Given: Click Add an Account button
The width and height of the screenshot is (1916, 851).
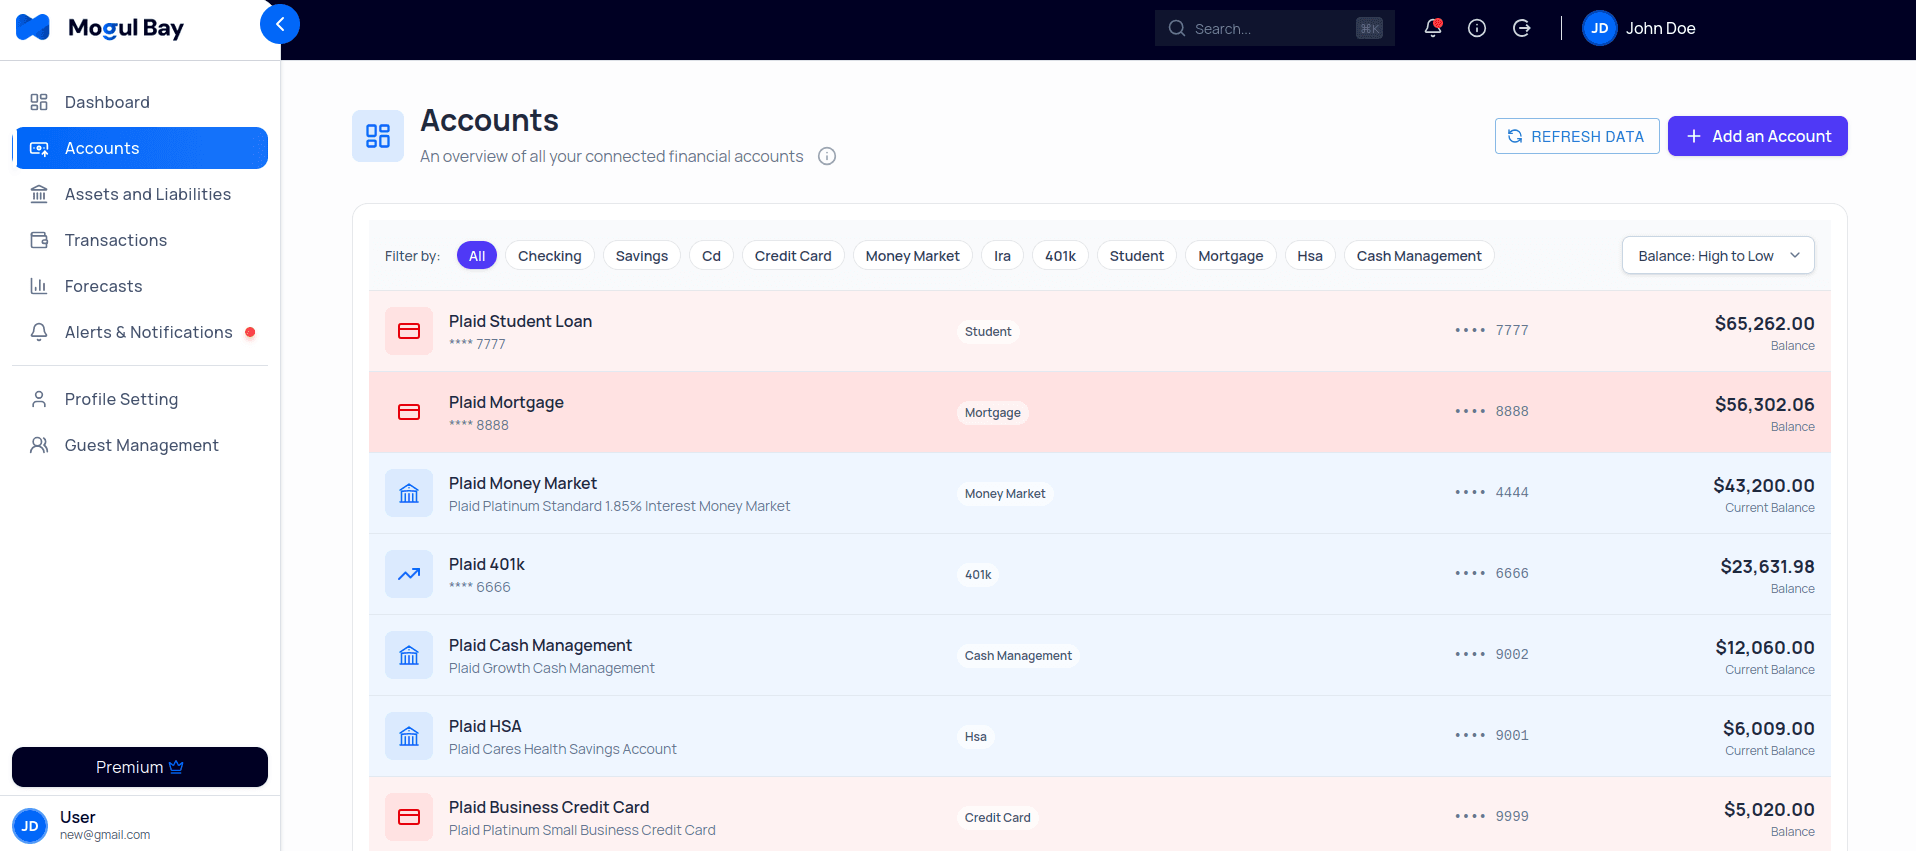Looking at the screenshot, I should (x=1758, y=136).
